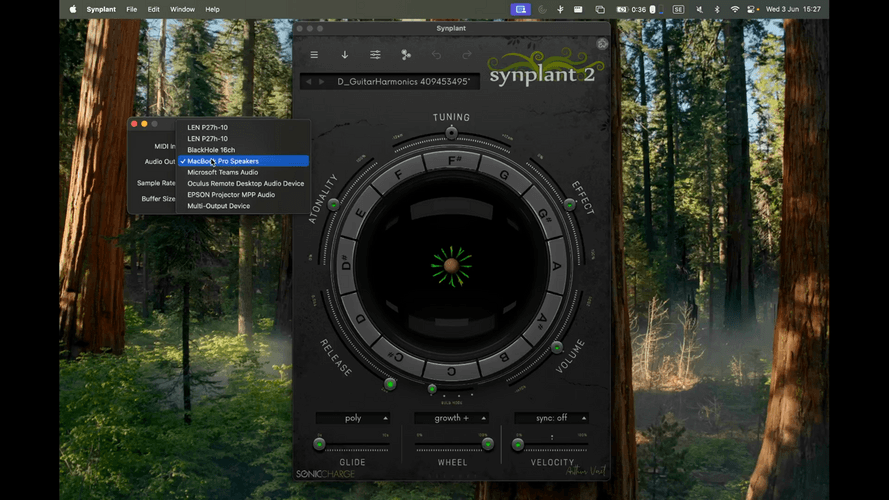Click the D# key on the ring
Screen dimensions: 889x500
(346, 264)
